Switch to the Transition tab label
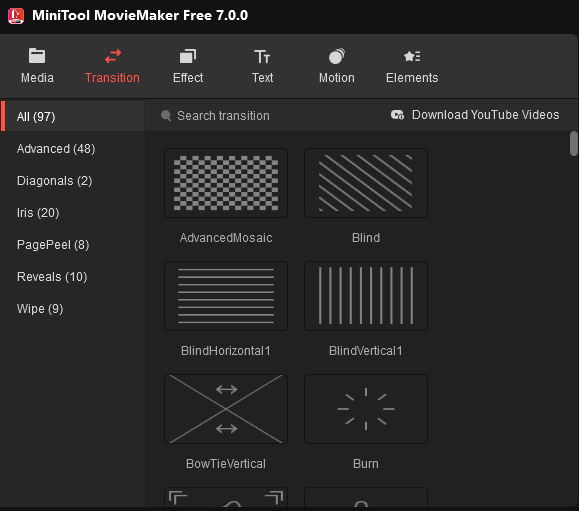This screenshot has height=511, width=579. 112,78
